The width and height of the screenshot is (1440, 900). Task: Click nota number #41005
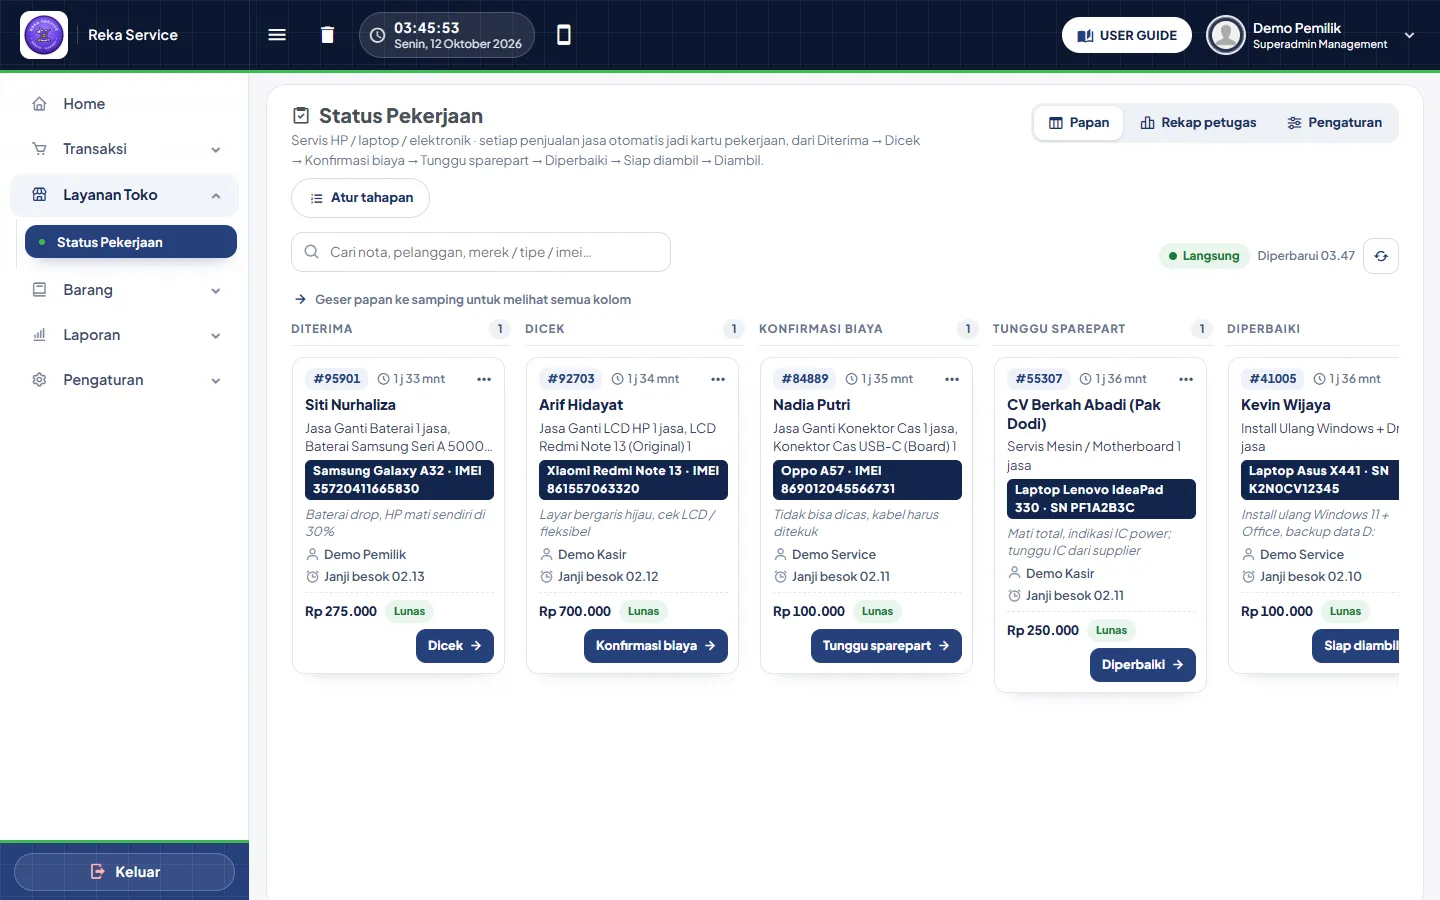1273,379
